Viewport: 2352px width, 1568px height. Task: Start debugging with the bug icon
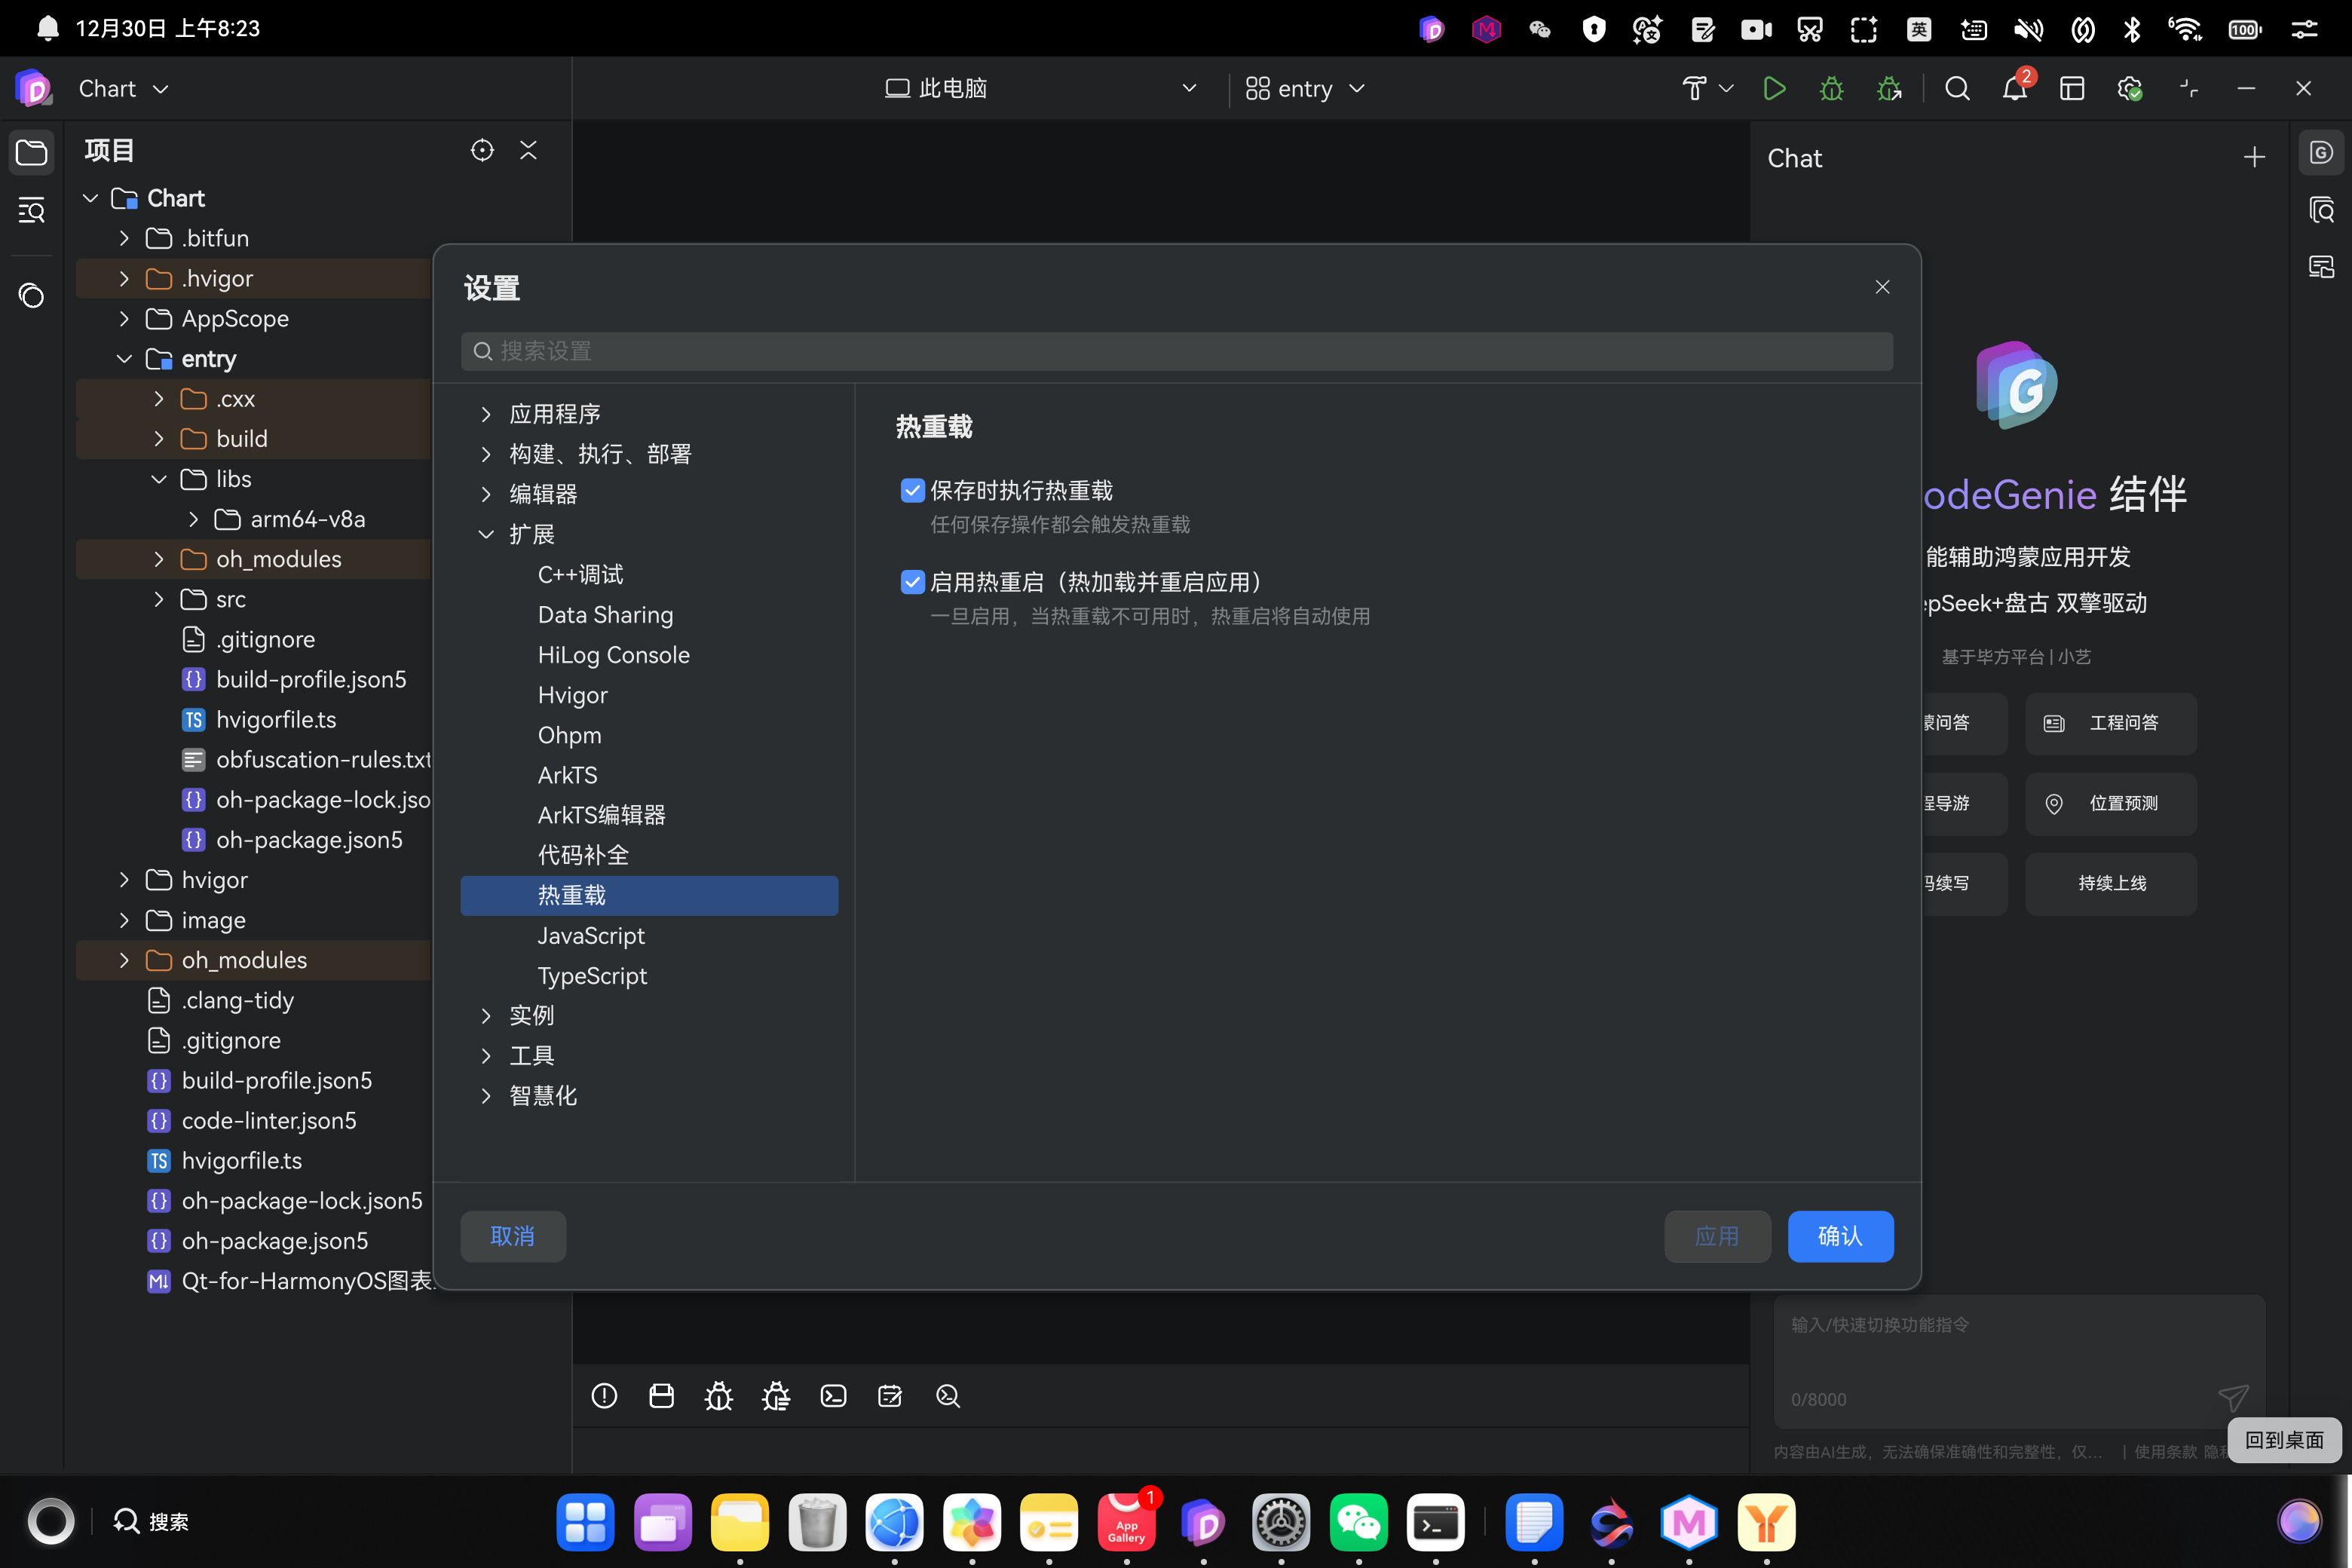point(1832,88)
